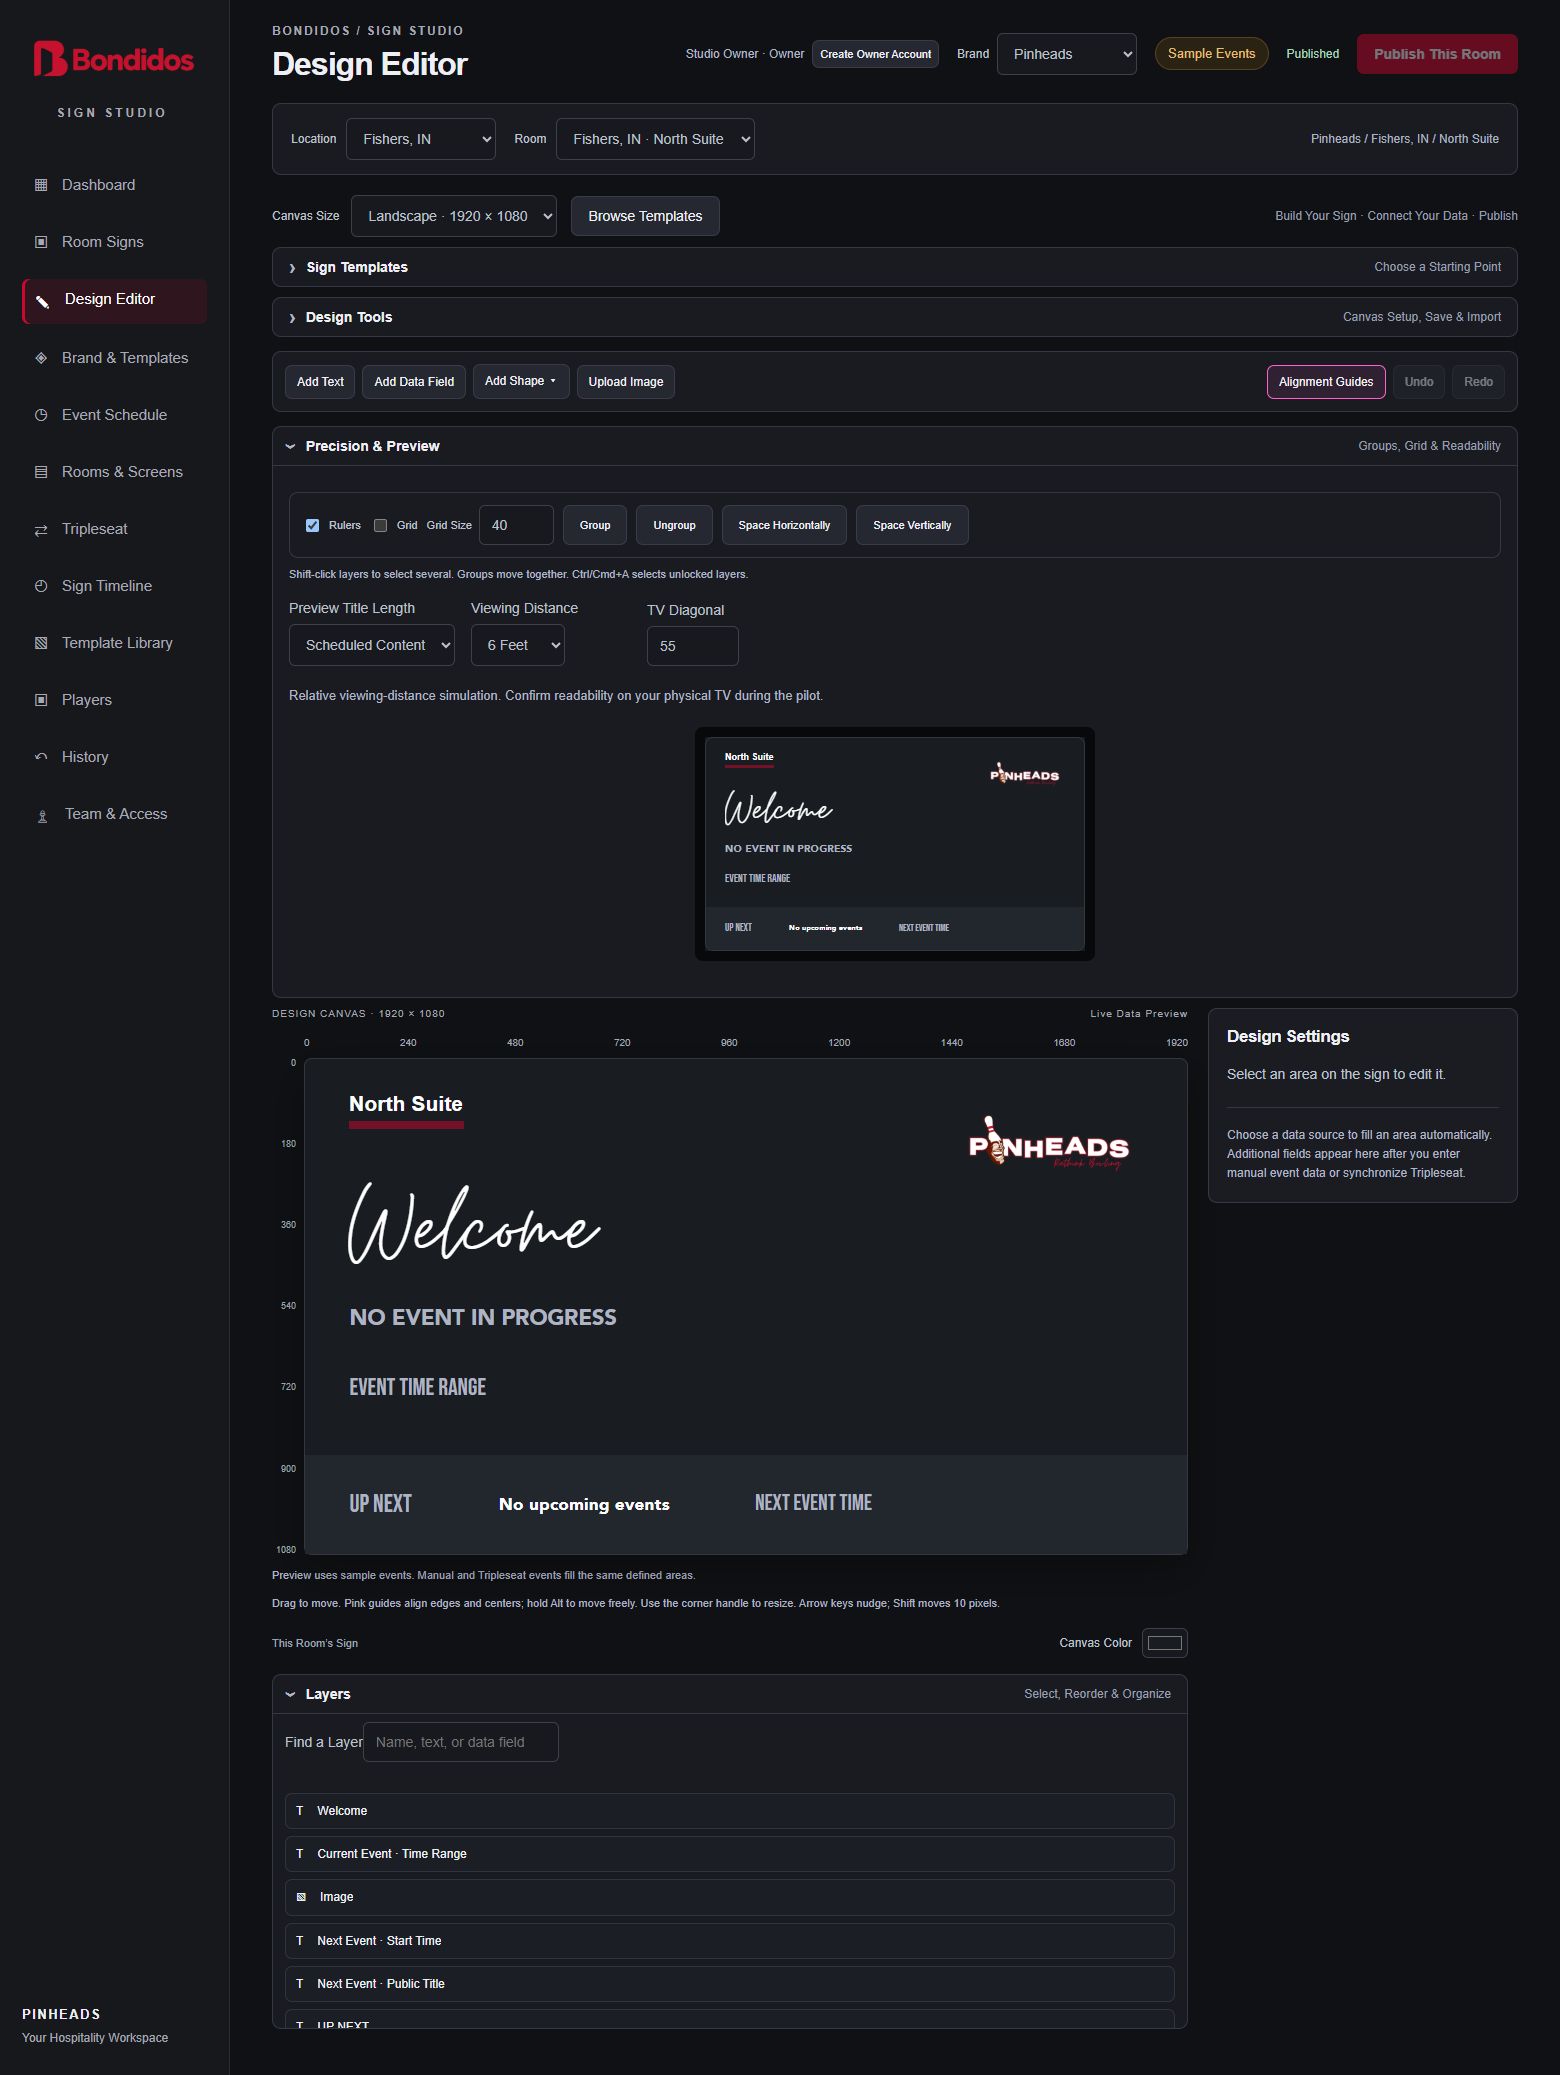Click the T icon on Next Event Public Title layer
Screen dimensions: 1560x2075
[299, 1984]
